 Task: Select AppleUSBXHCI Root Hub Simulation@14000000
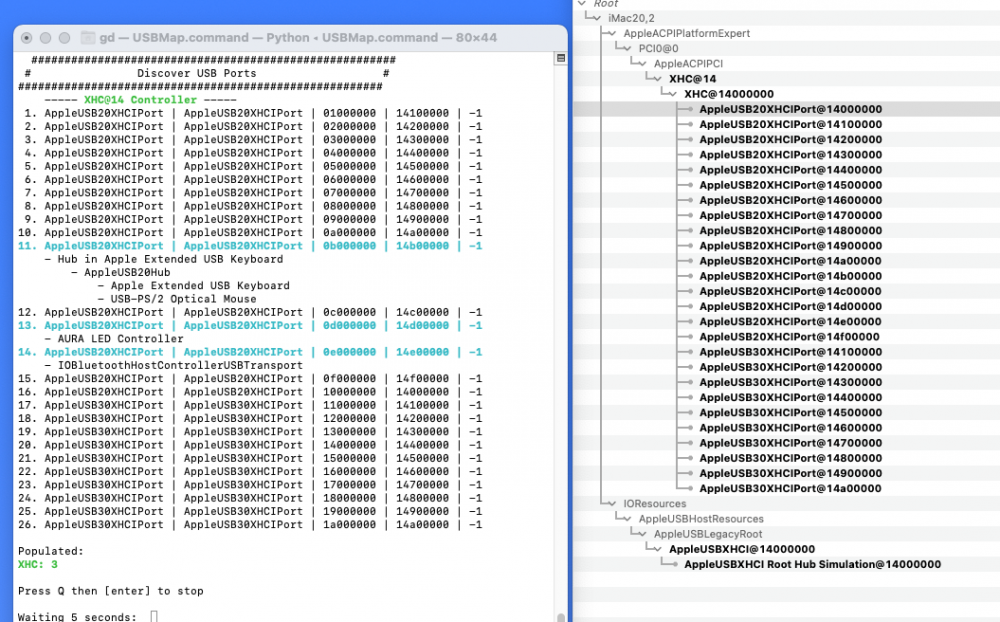coord(812,565)
